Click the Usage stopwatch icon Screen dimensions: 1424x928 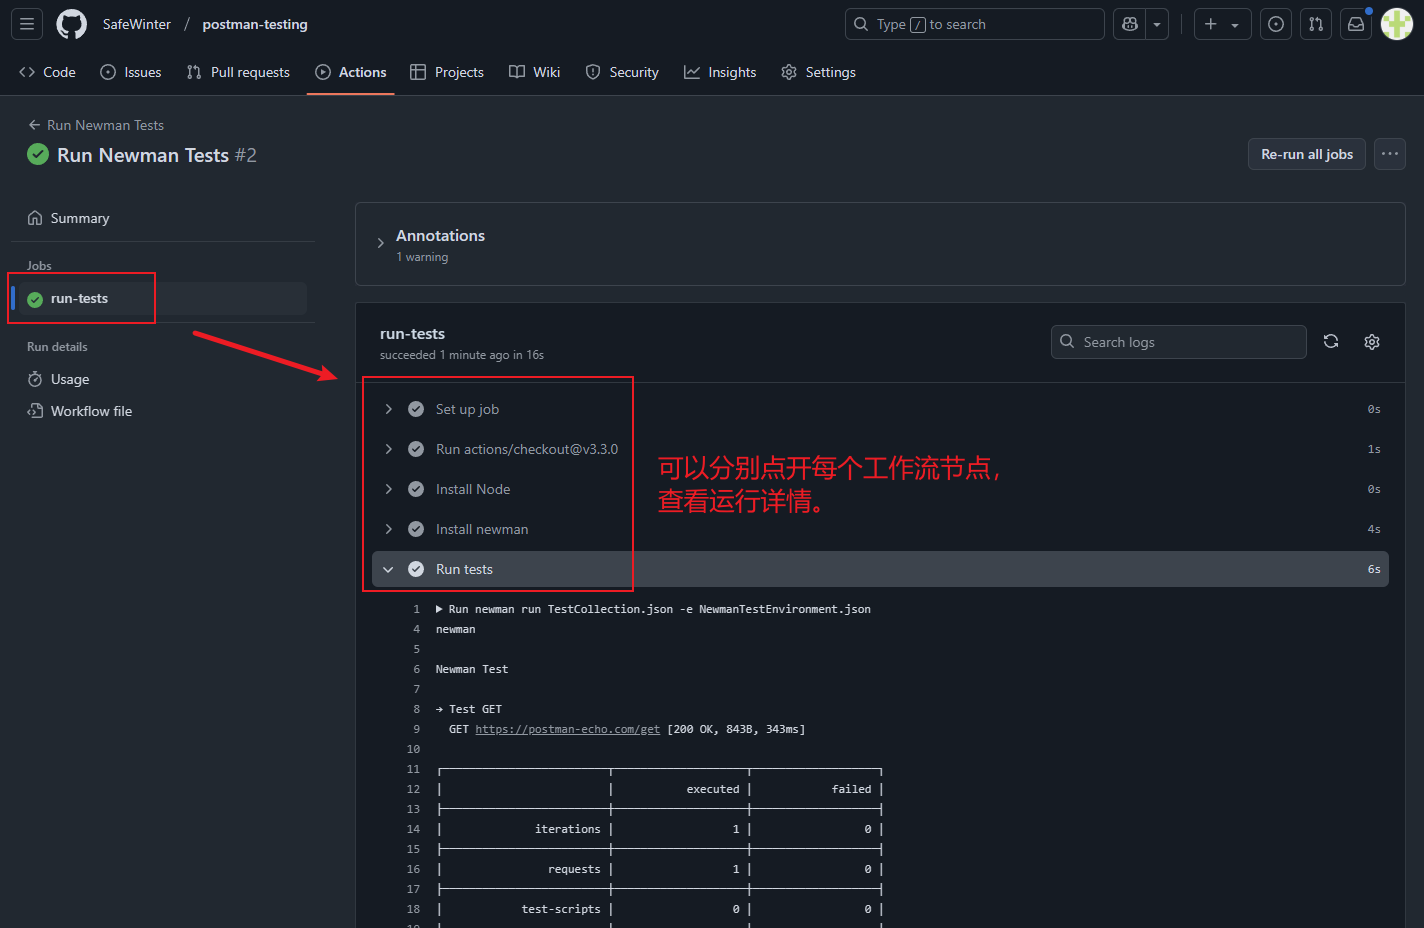coord(35,379)
